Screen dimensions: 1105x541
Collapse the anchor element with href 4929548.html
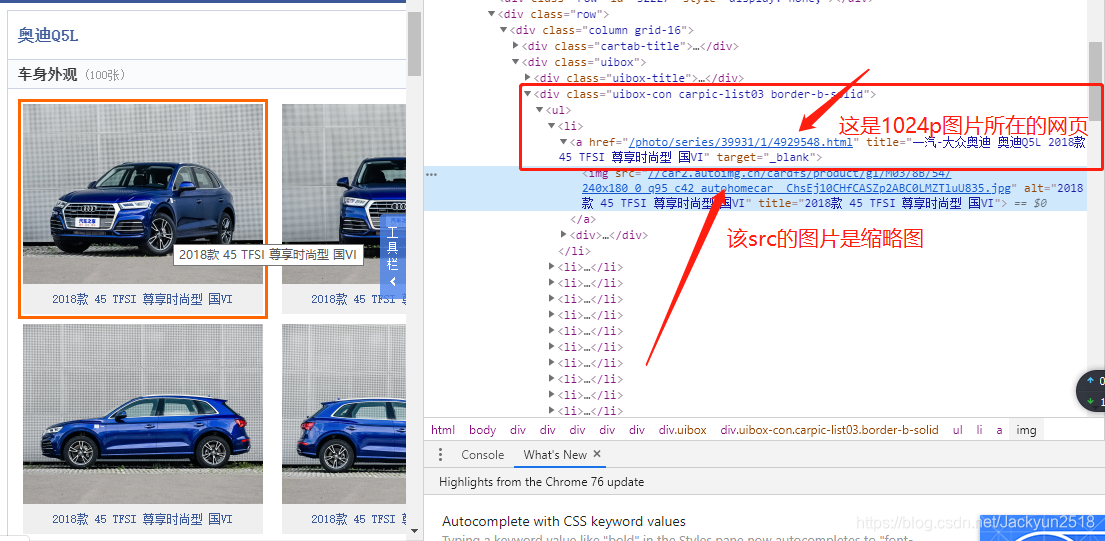point(564,142)
